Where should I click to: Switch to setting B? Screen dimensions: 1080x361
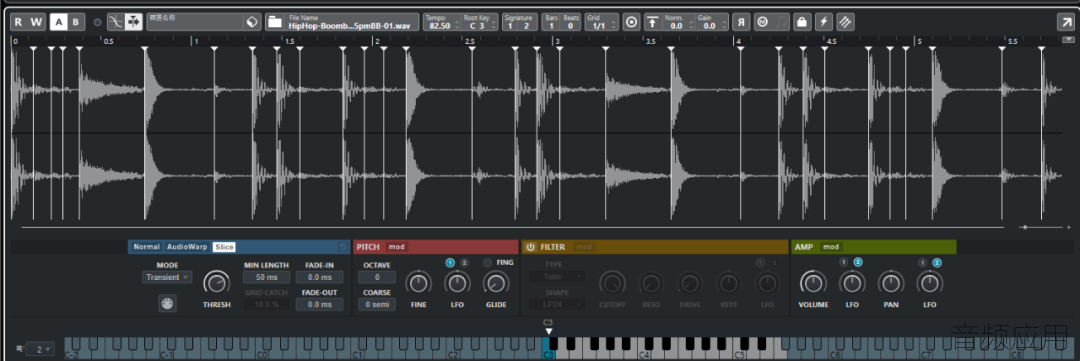(x=76, y=22)
